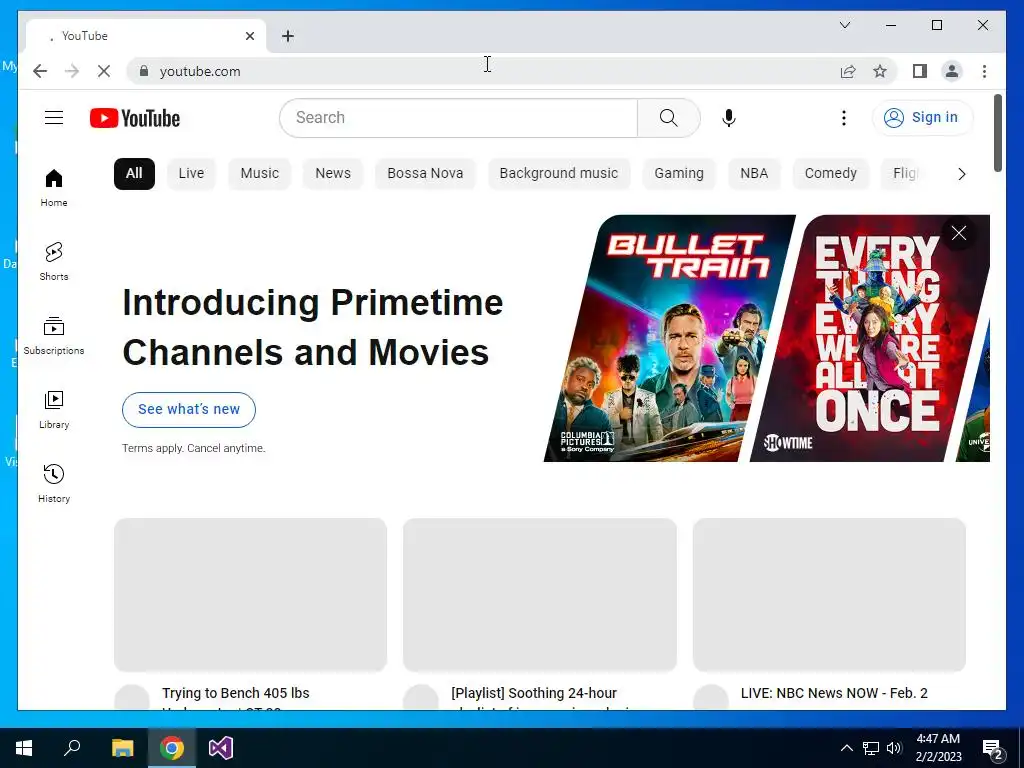Open the YouTube hamburger guide menu

point(54,118)
